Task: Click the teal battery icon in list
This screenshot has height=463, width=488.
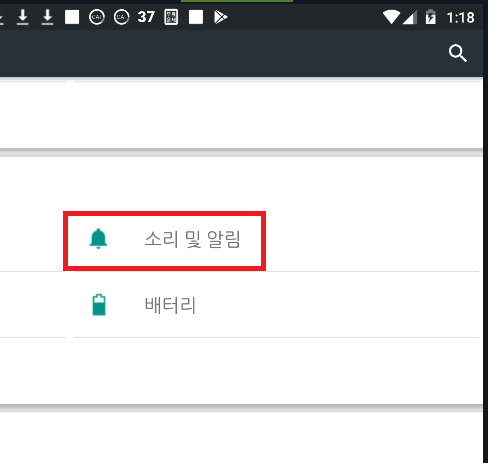Action: (99, 305)
